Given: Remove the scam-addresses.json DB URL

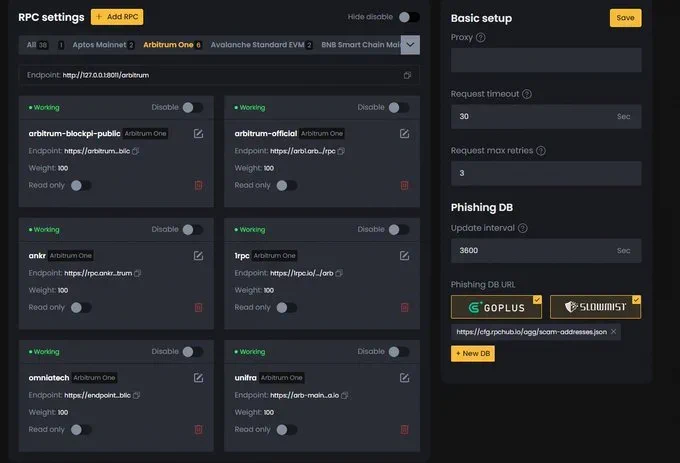Looking at the screenshot, I should [x=613, y=332].
